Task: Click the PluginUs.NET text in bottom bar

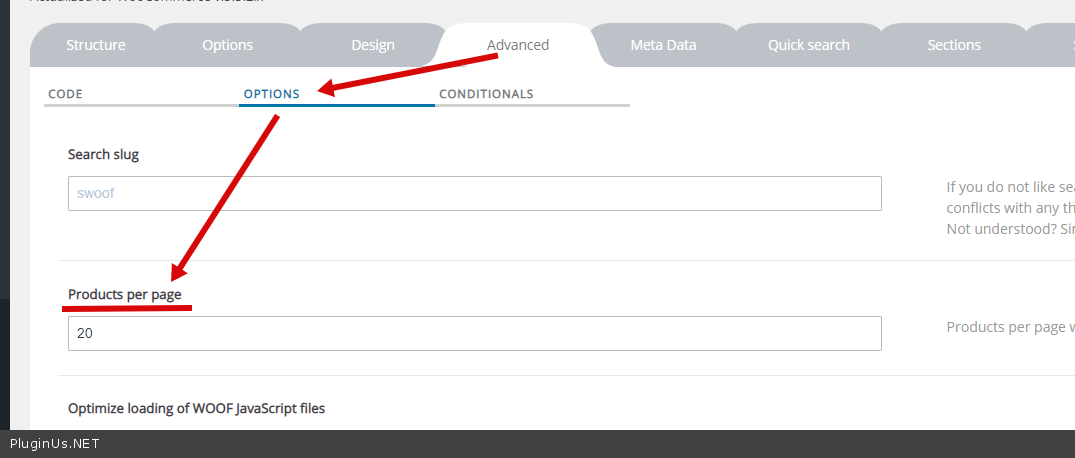Action: click(55, 444)
